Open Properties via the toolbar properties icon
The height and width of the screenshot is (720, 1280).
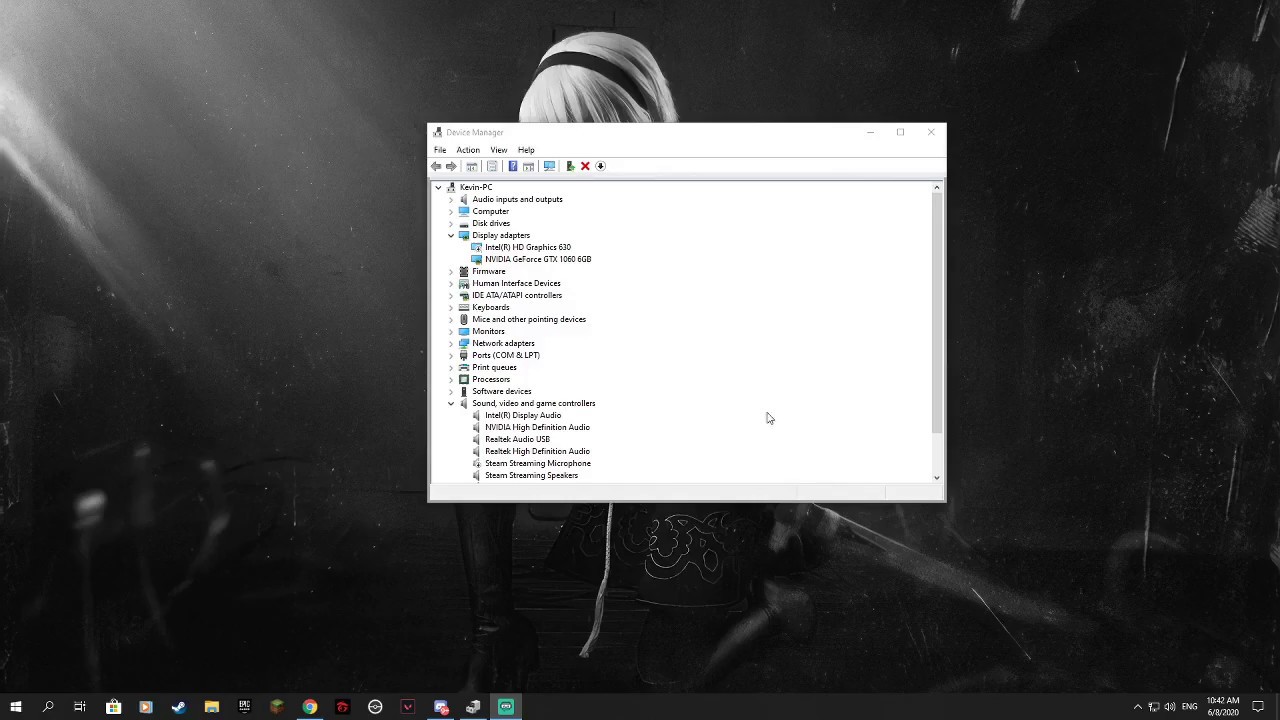click(x=492, y=166)
